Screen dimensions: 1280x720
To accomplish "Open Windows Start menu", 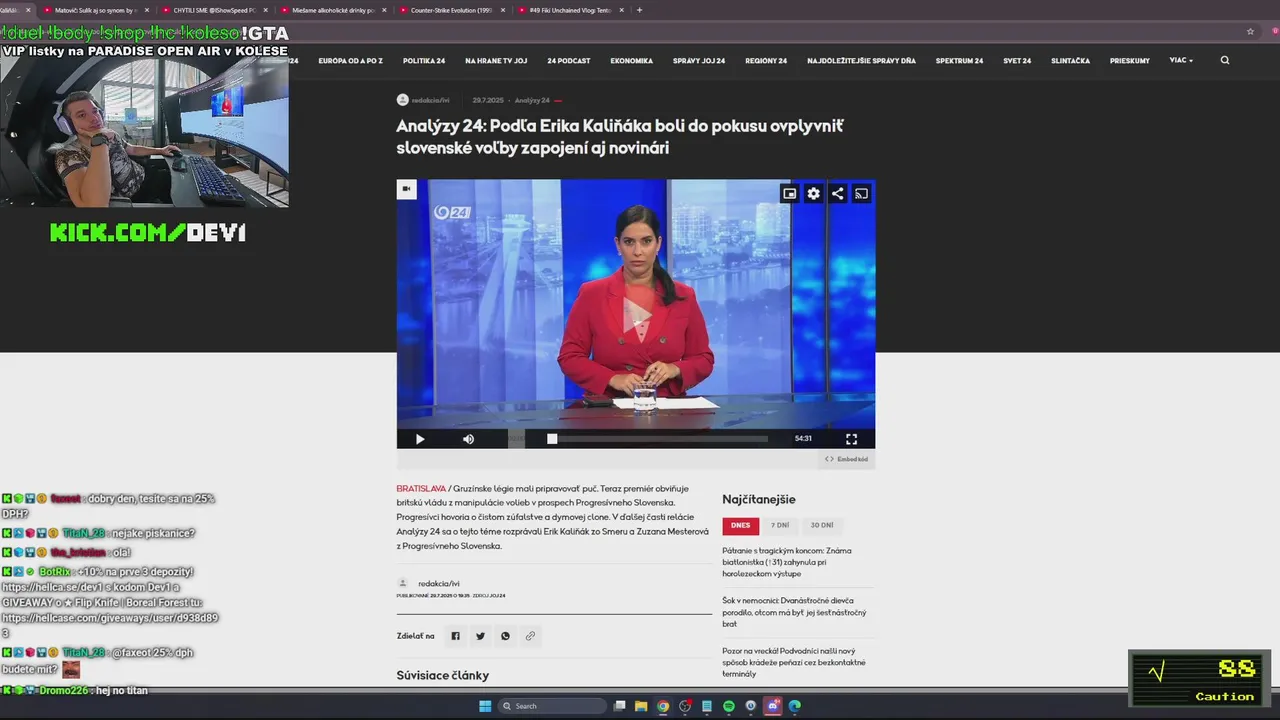I will (x=485, y=706).
